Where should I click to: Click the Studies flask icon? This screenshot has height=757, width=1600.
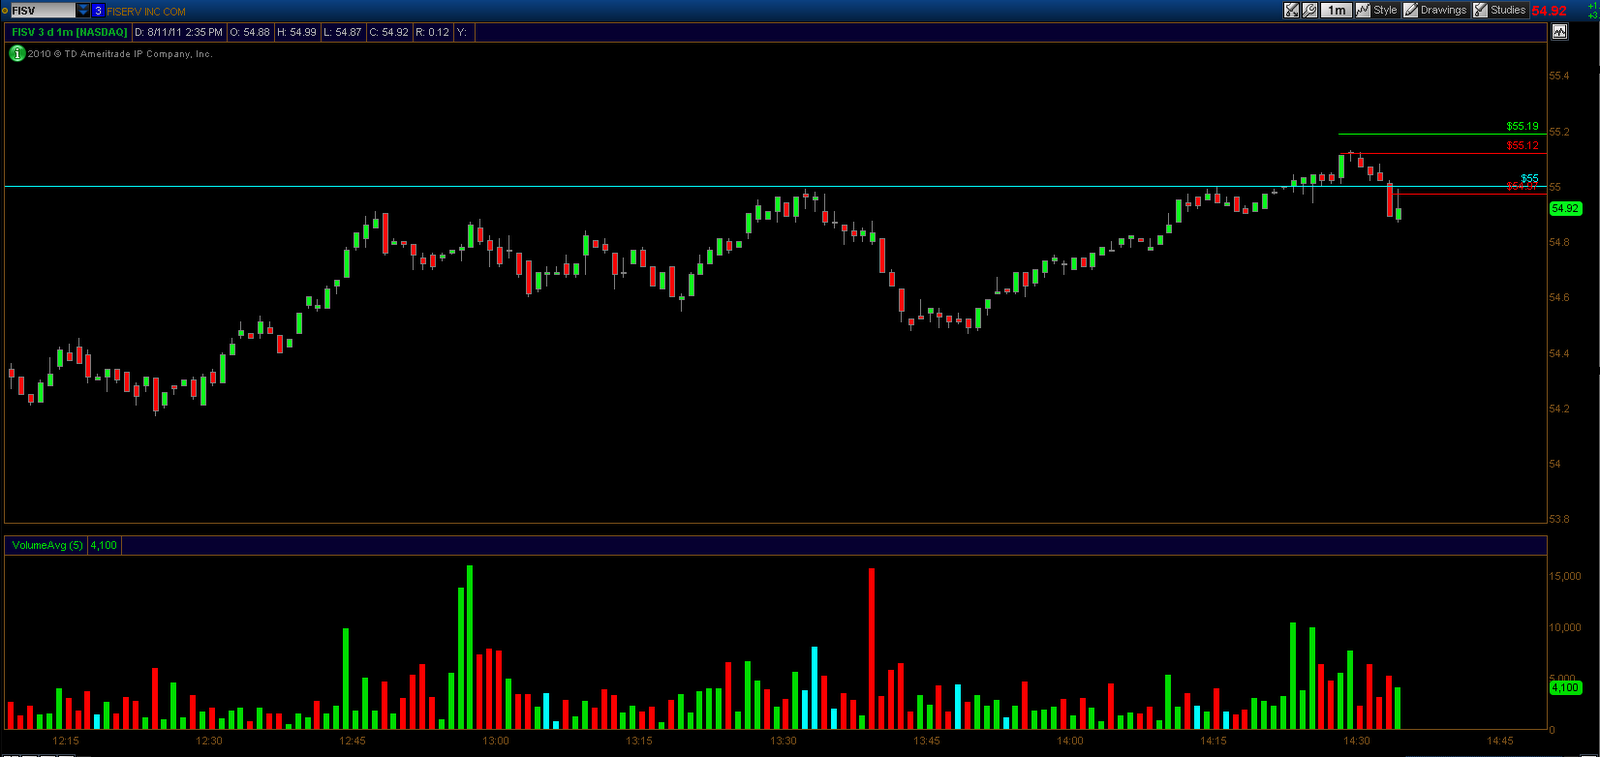(x=1480, y=10)
